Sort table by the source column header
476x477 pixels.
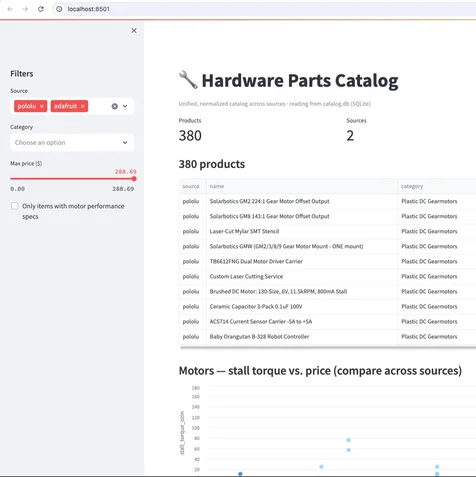point(191,186)
